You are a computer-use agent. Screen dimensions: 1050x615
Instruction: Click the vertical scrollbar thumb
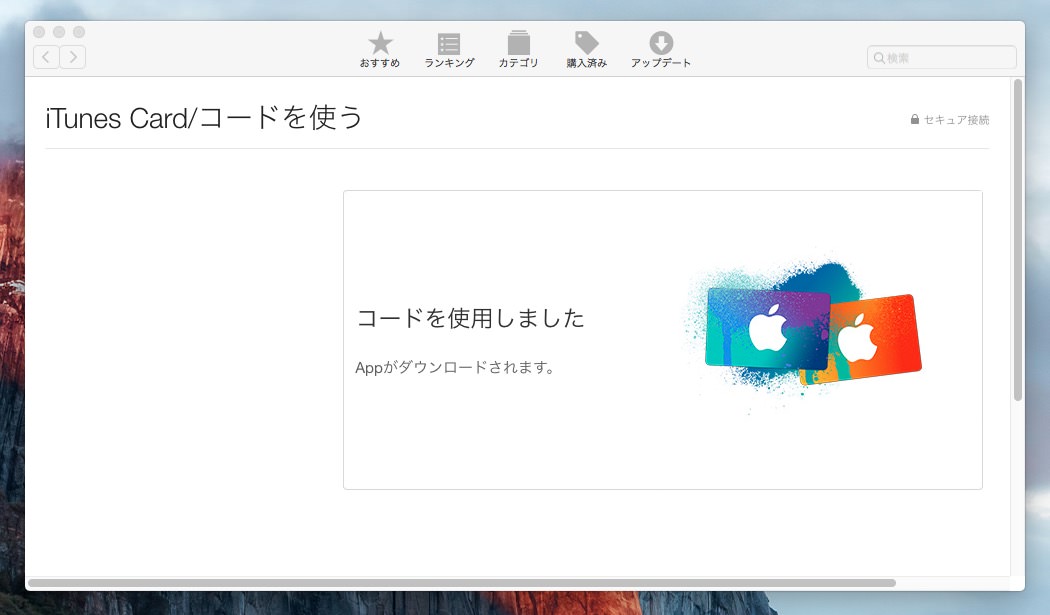(x=1018, y=240)
